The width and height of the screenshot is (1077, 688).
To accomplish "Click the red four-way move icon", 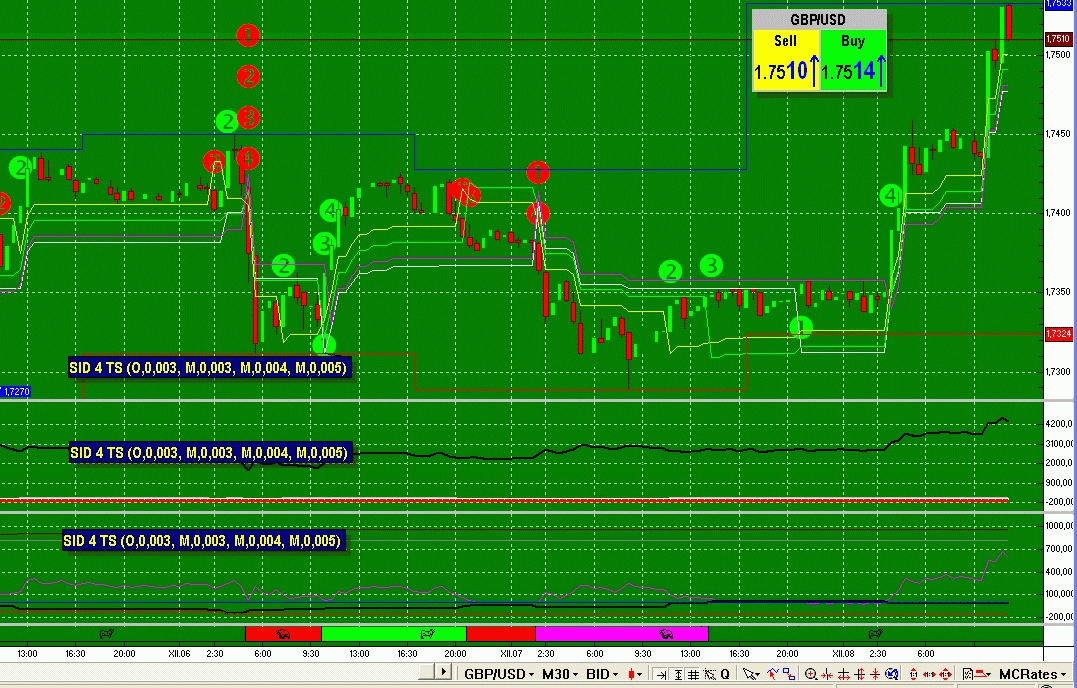I will tap(945, 674).
